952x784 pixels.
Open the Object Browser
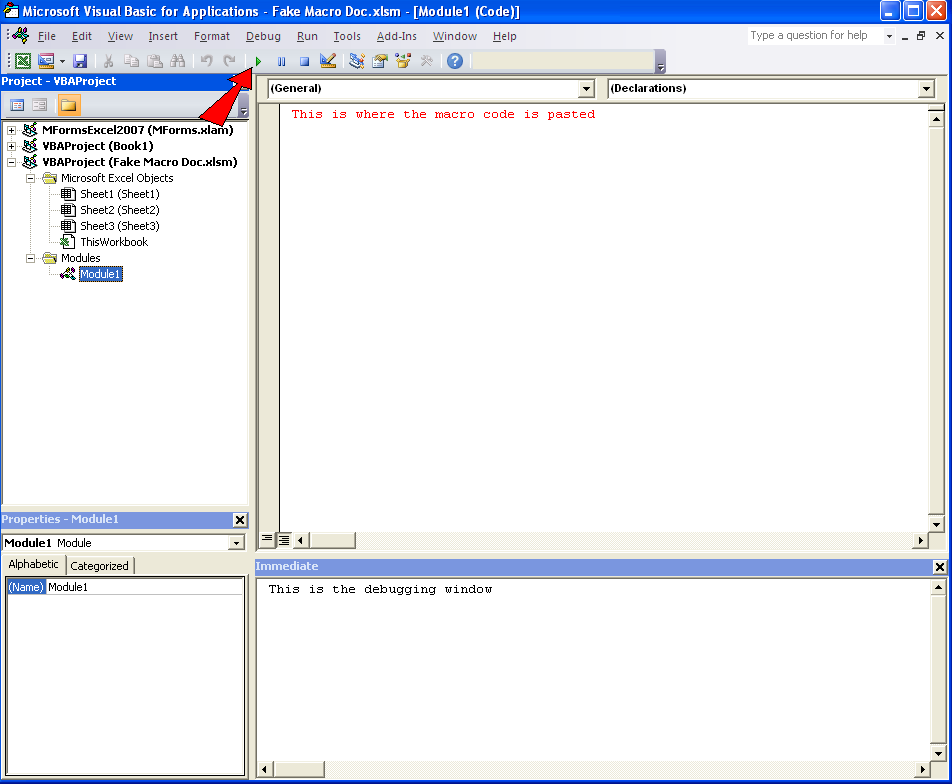point(402,60)
